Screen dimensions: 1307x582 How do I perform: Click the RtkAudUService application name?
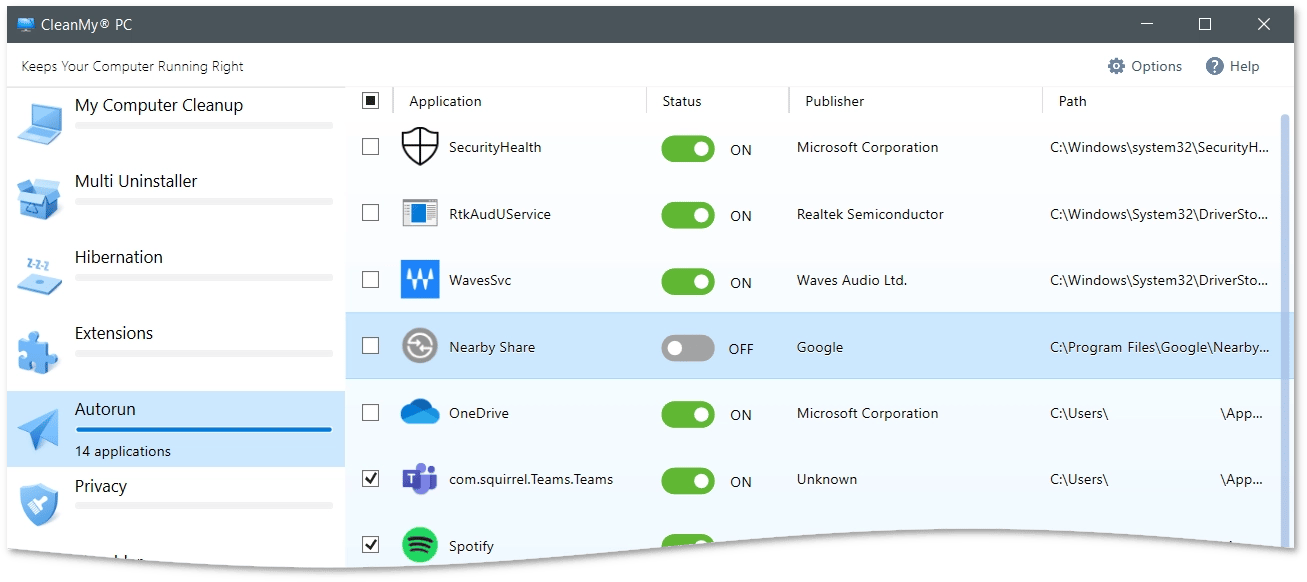pyautogui.click(x=500, y=214)
